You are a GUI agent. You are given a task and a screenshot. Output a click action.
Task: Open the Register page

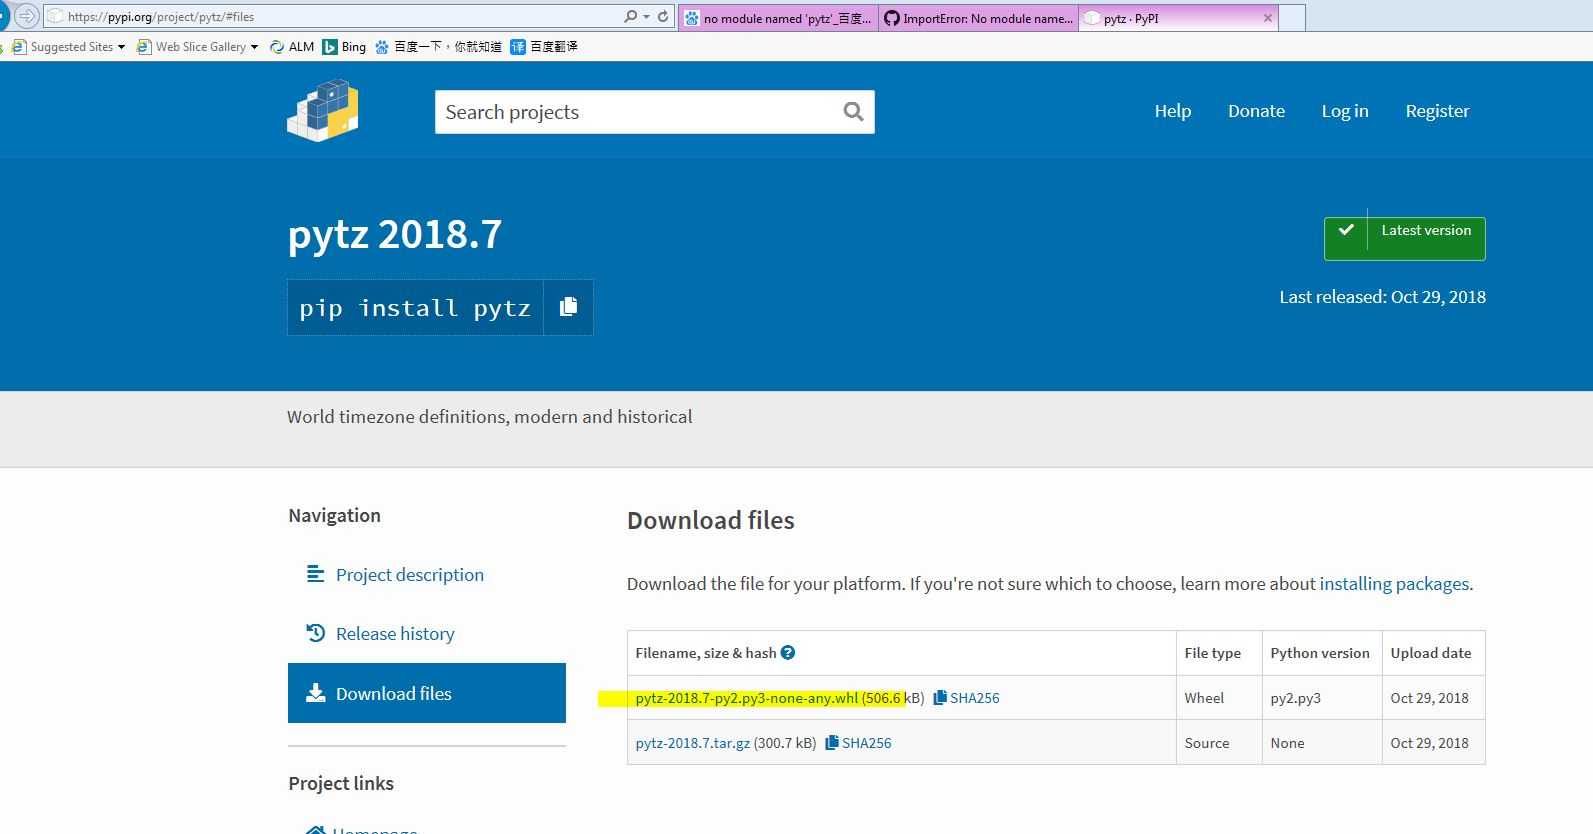[x=1437, y=111]
